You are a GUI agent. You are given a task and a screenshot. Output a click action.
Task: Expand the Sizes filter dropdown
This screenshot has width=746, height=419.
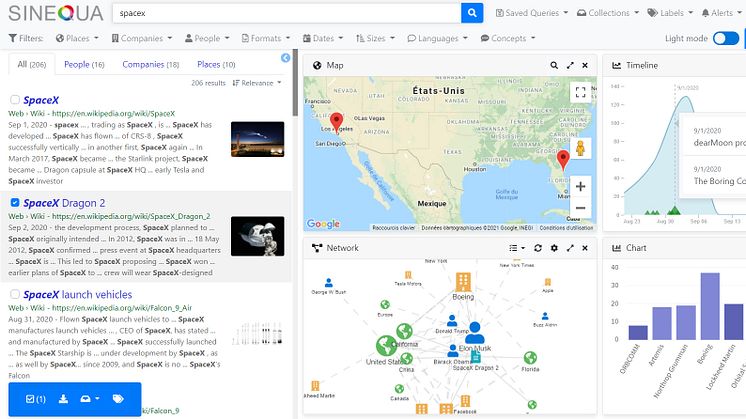[375, 38]
